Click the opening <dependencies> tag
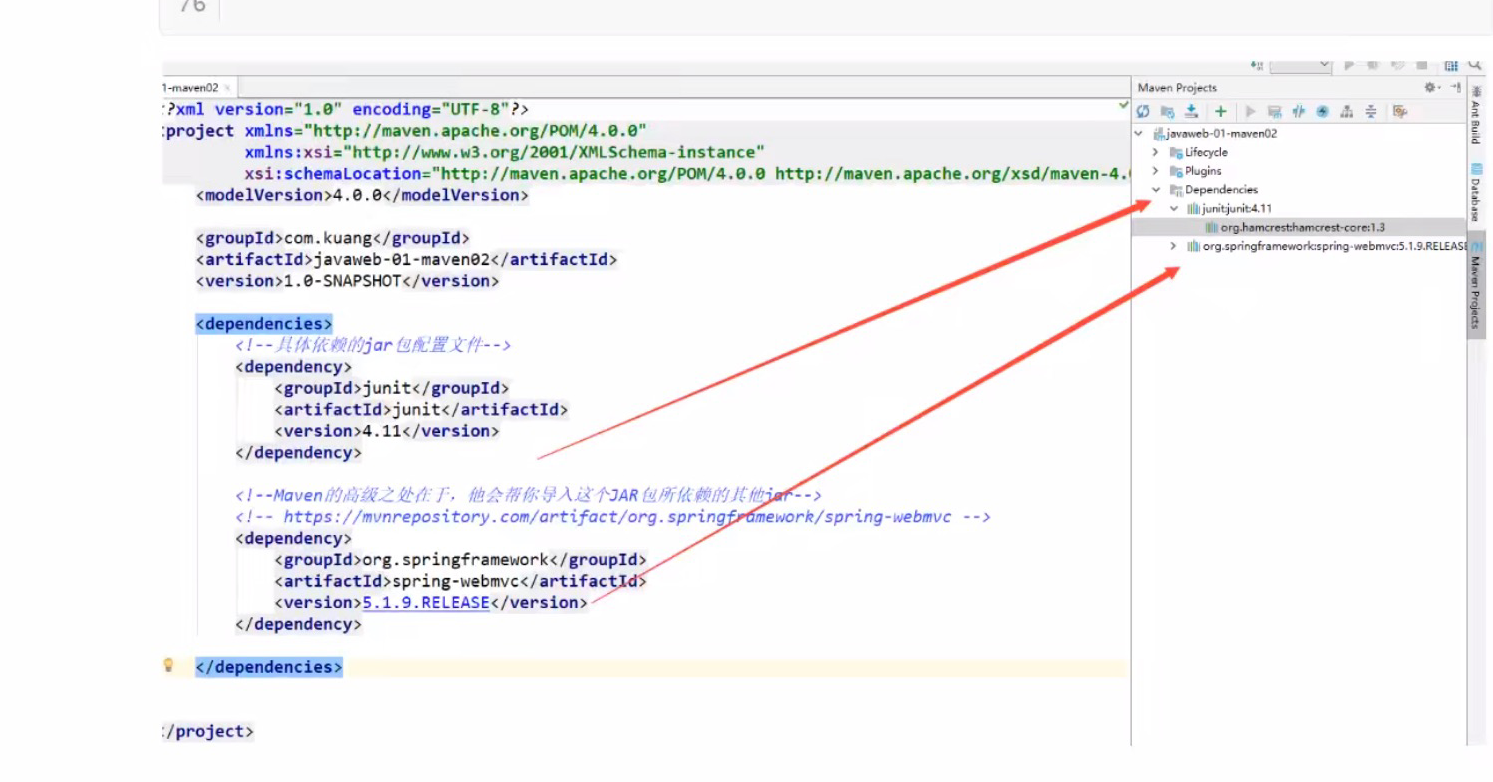Image resolution: width=1493 pixels, height=782 pixels. click(264, 324)
